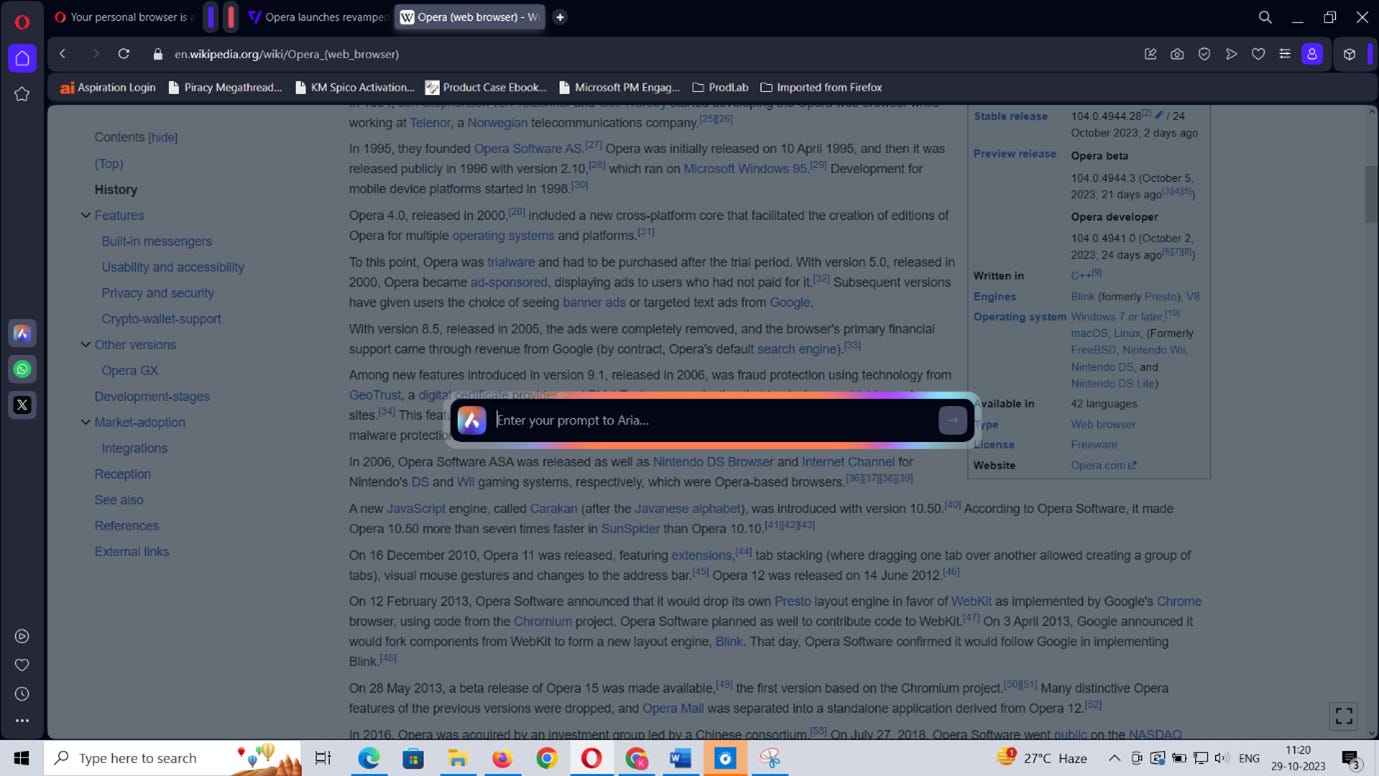Viewport: 1379px width, 776px height.
Task: Switch to 'Opera launches revamped' tab
Action: pos(316,17)
